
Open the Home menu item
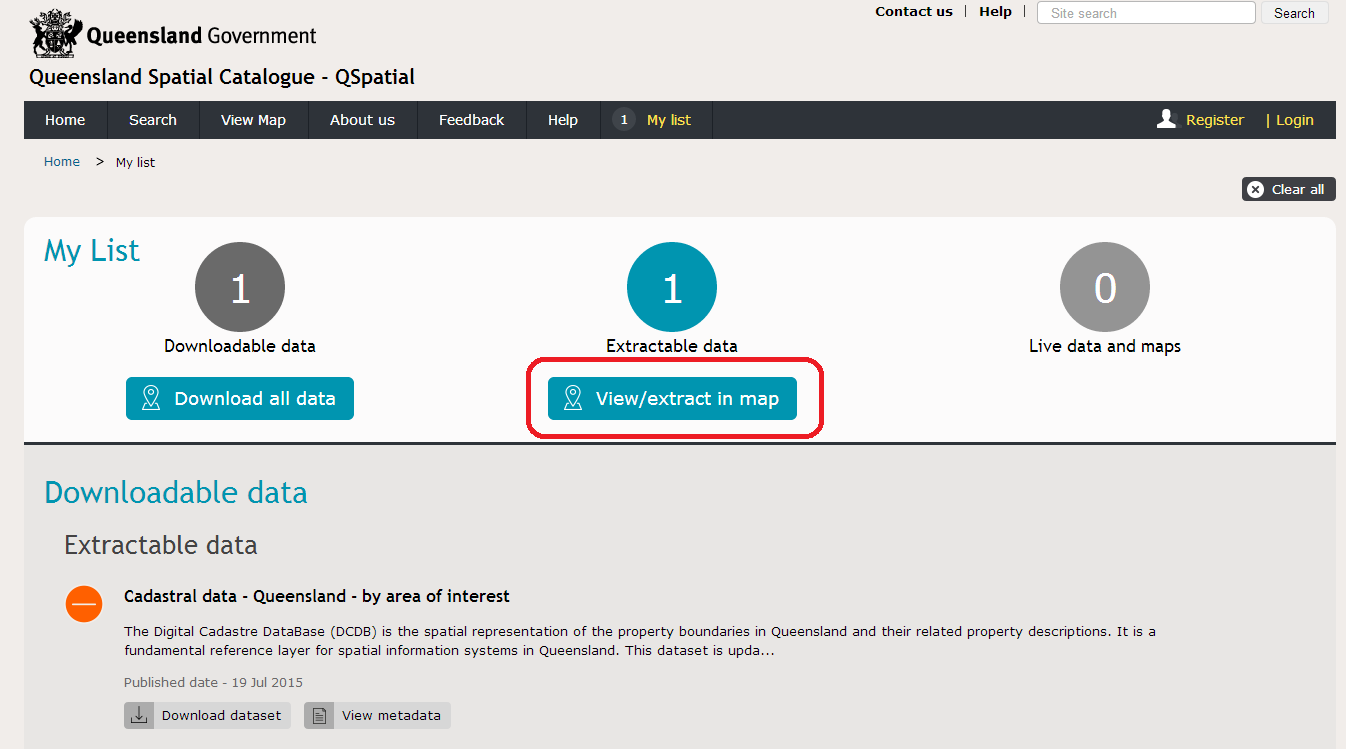[65, 120]
